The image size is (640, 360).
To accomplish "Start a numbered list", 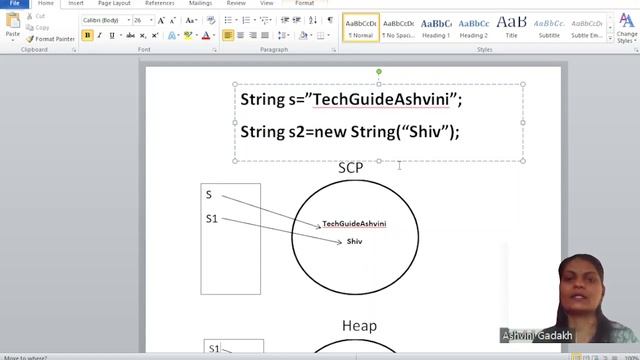I will click(246, 20).
